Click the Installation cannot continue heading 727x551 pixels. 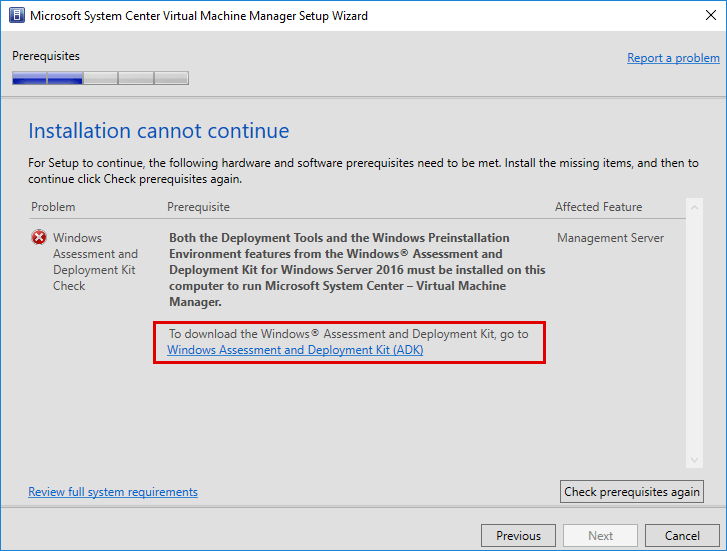[x=159, y=131]
